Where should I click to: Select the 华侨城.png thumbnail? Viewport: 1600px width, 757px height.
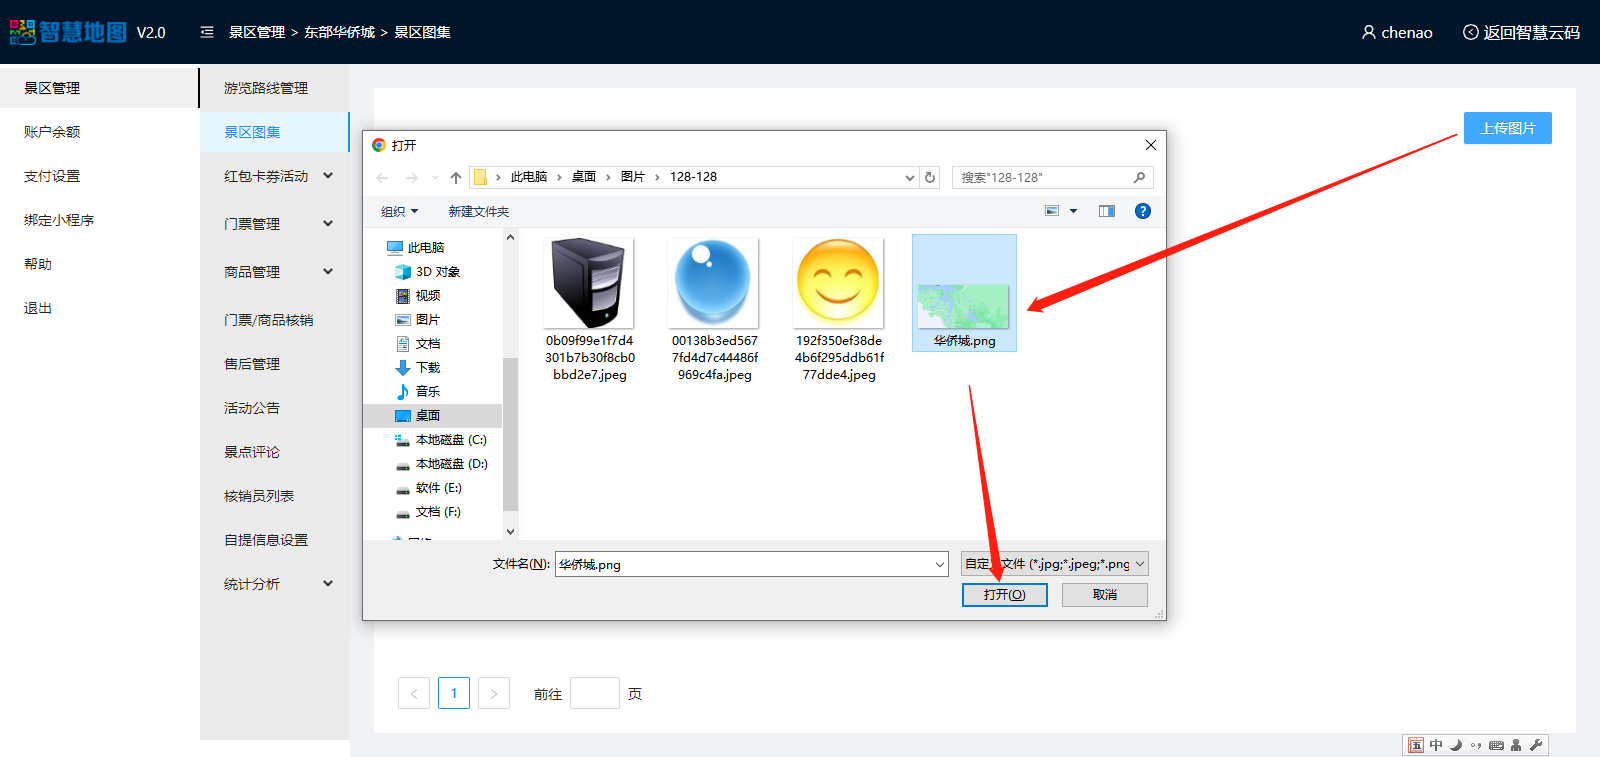coord(964,294)
